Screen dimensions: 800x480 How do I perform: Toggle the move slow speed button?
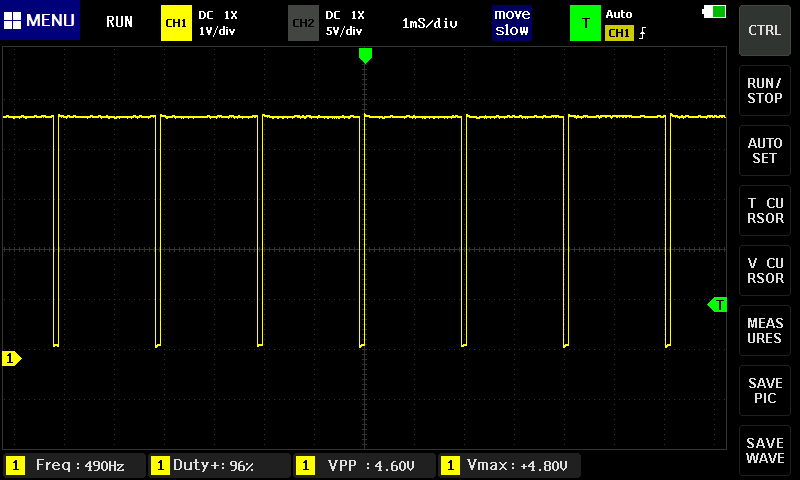[512, 22]
